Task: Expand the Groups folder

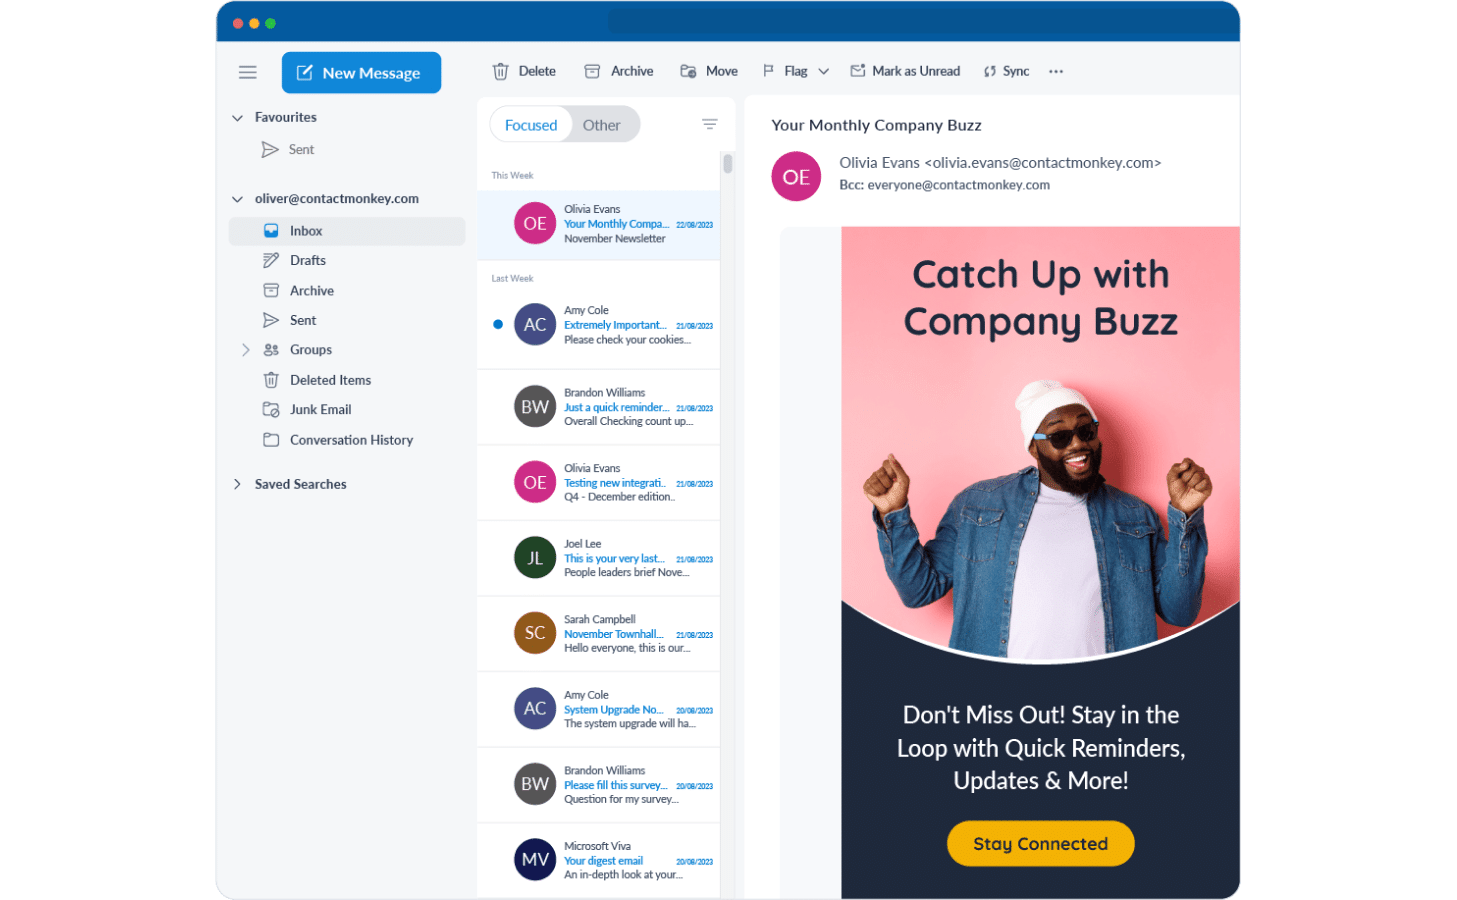Action: pyautogui.click(x=245, y=350)
